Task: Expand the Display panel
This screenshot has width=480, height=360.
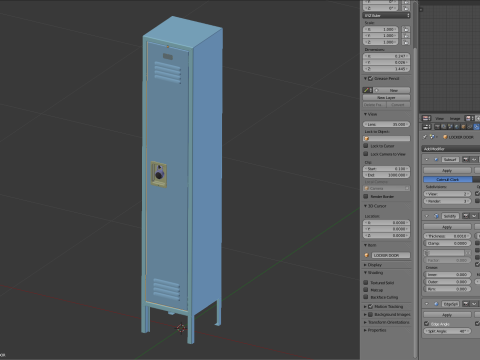Action: 366,265
